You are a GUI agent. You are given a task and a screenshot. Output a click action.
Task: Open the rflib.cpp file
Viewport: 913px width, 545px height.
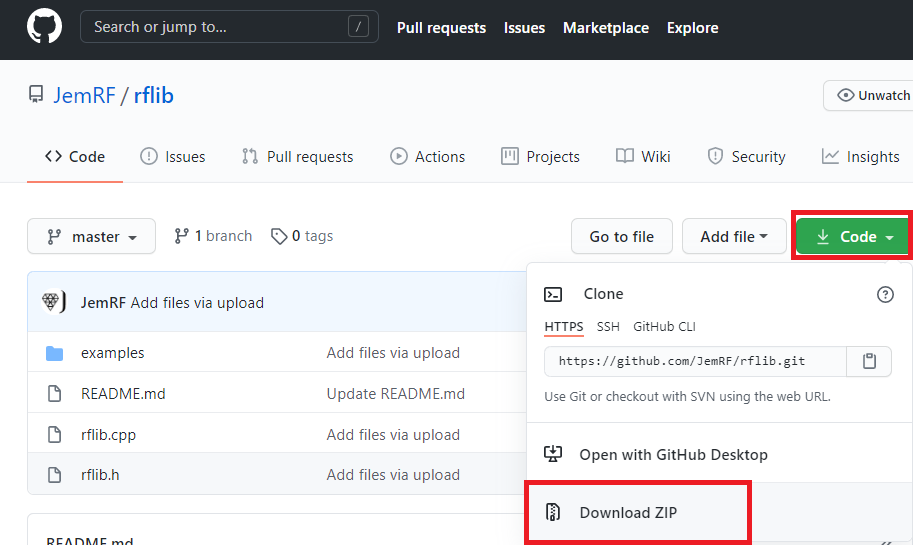point(108,435)
